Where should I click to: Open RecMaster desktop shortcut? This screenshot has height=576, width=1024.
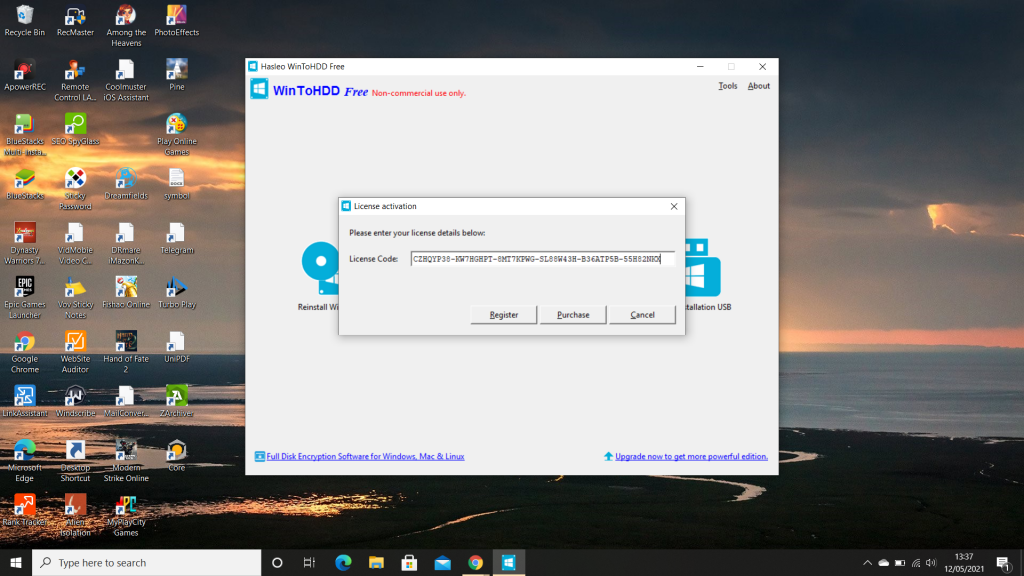click(75, 21)
